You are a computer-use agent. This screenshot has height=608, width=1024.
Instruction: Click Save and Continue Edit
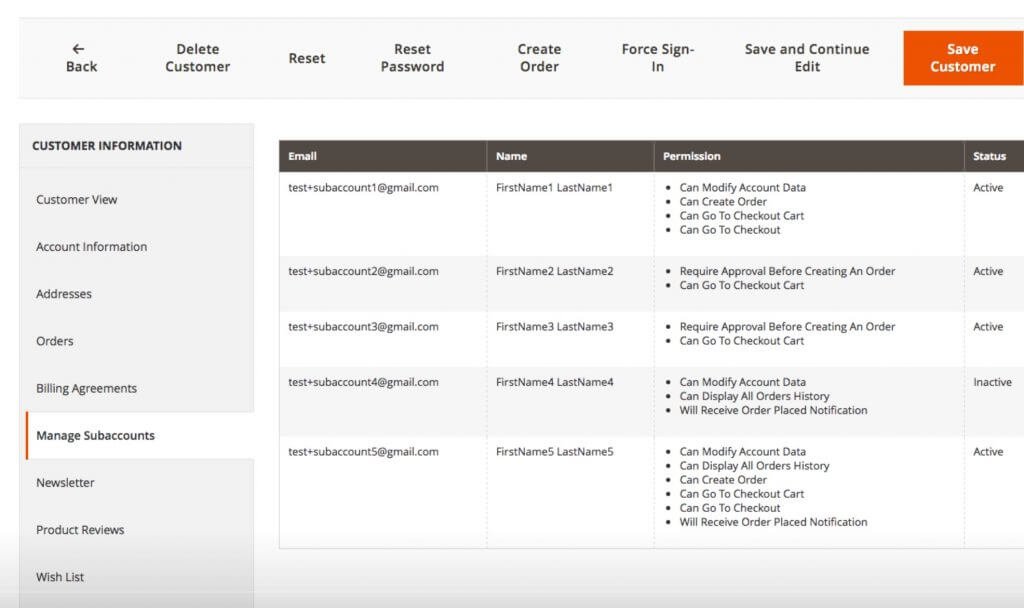(x=806, y=58)
